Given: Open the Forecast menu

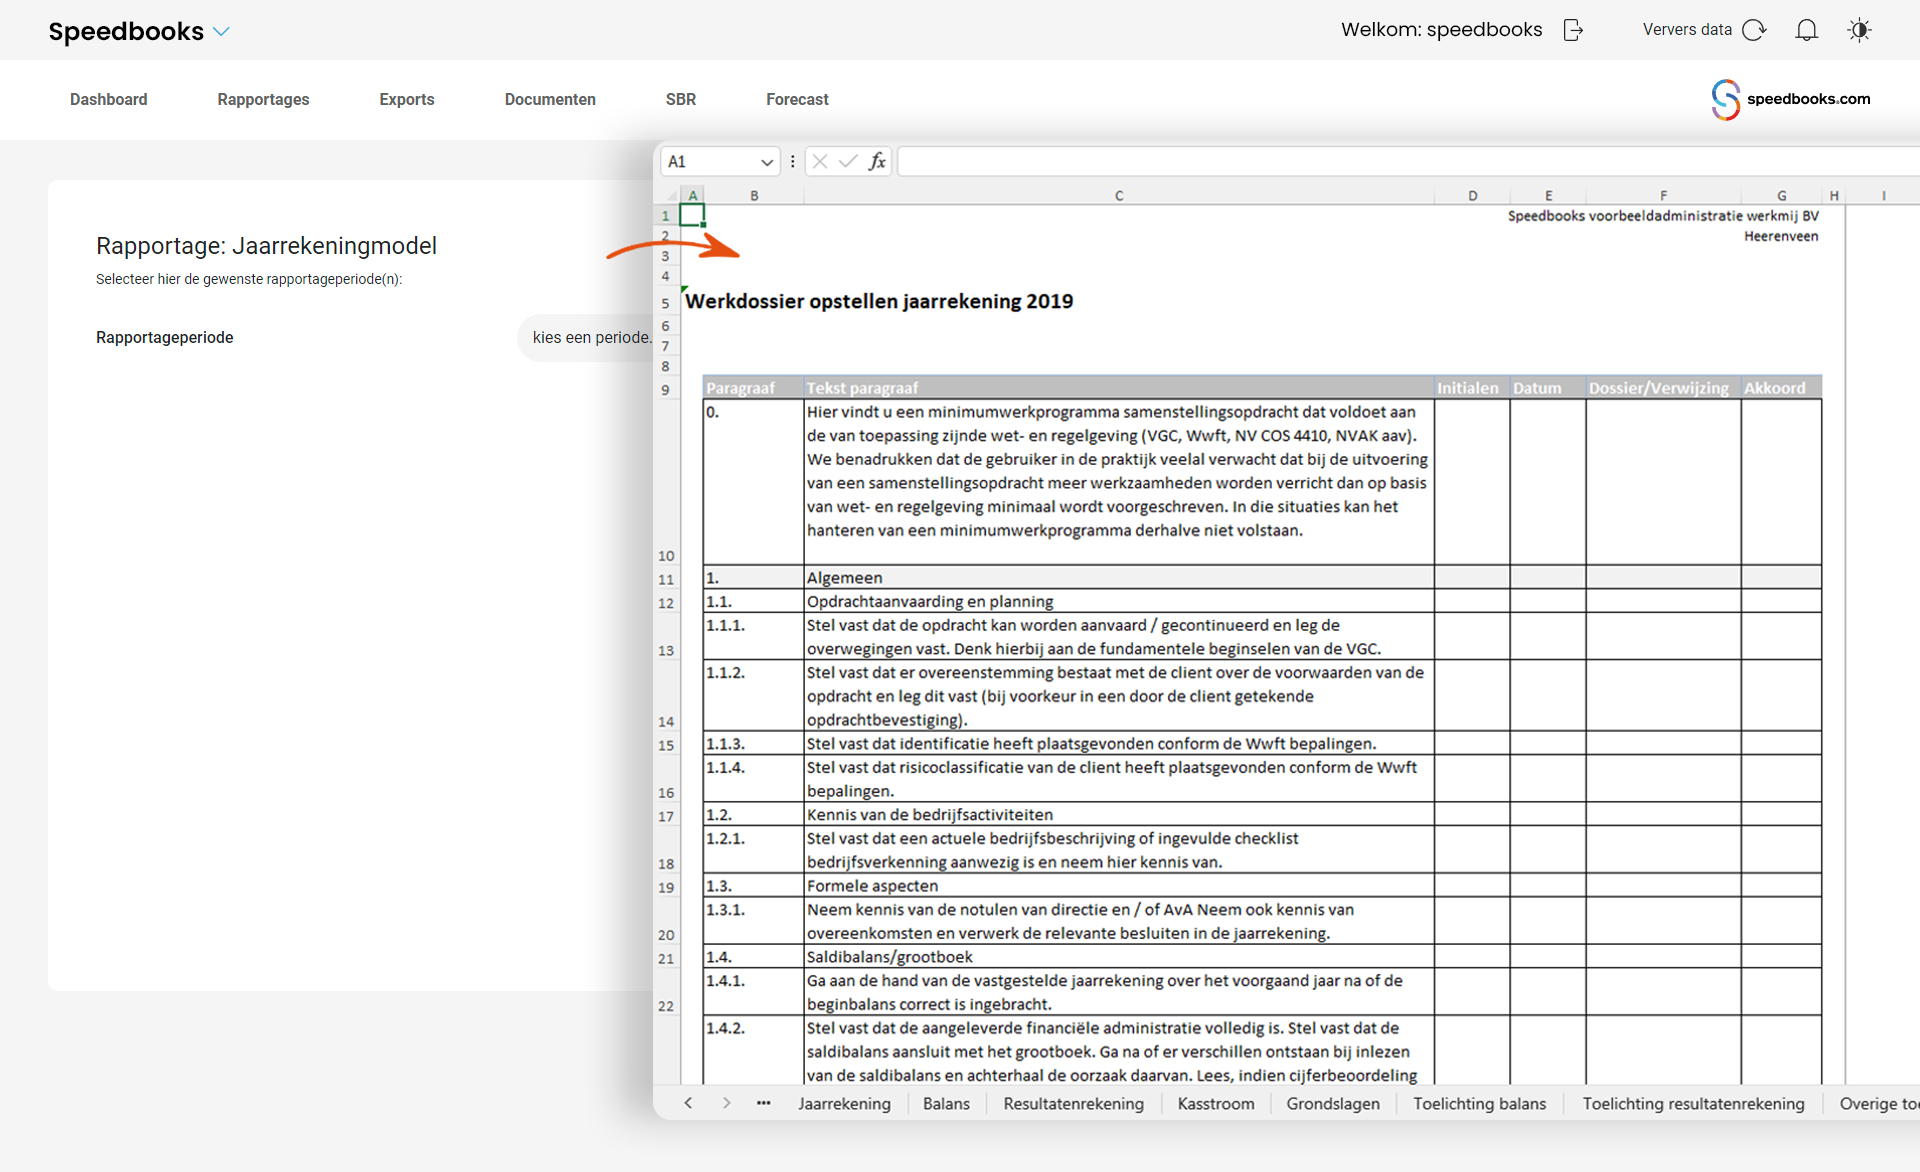Looking at the screenshot, I should tap(797, 99).
